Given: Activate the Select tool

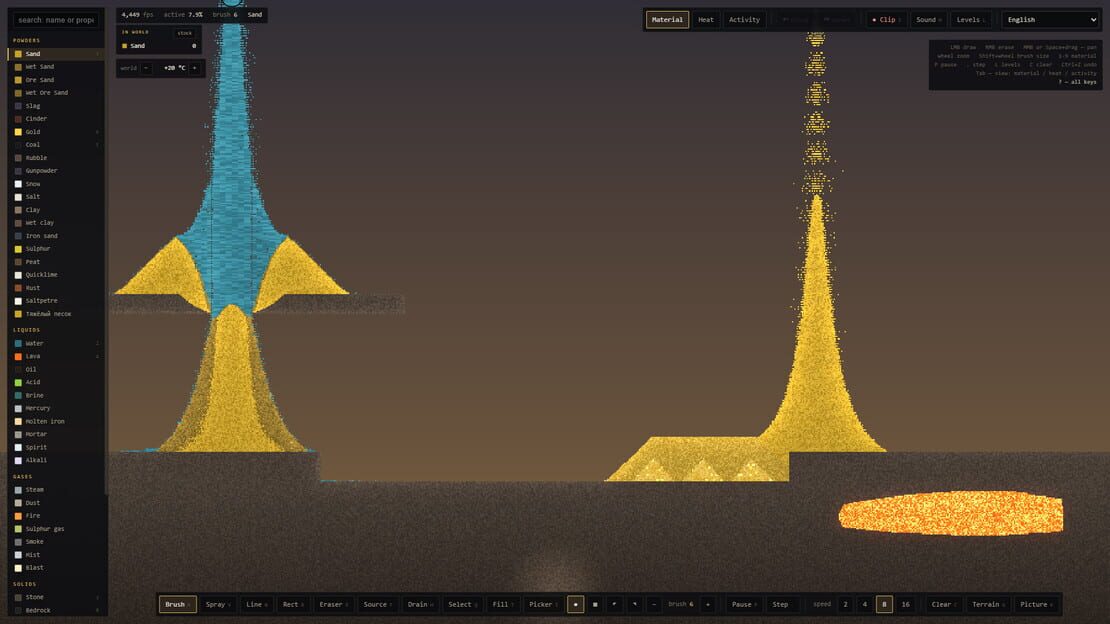Looking at the screenshot, I should pos(462,604).
